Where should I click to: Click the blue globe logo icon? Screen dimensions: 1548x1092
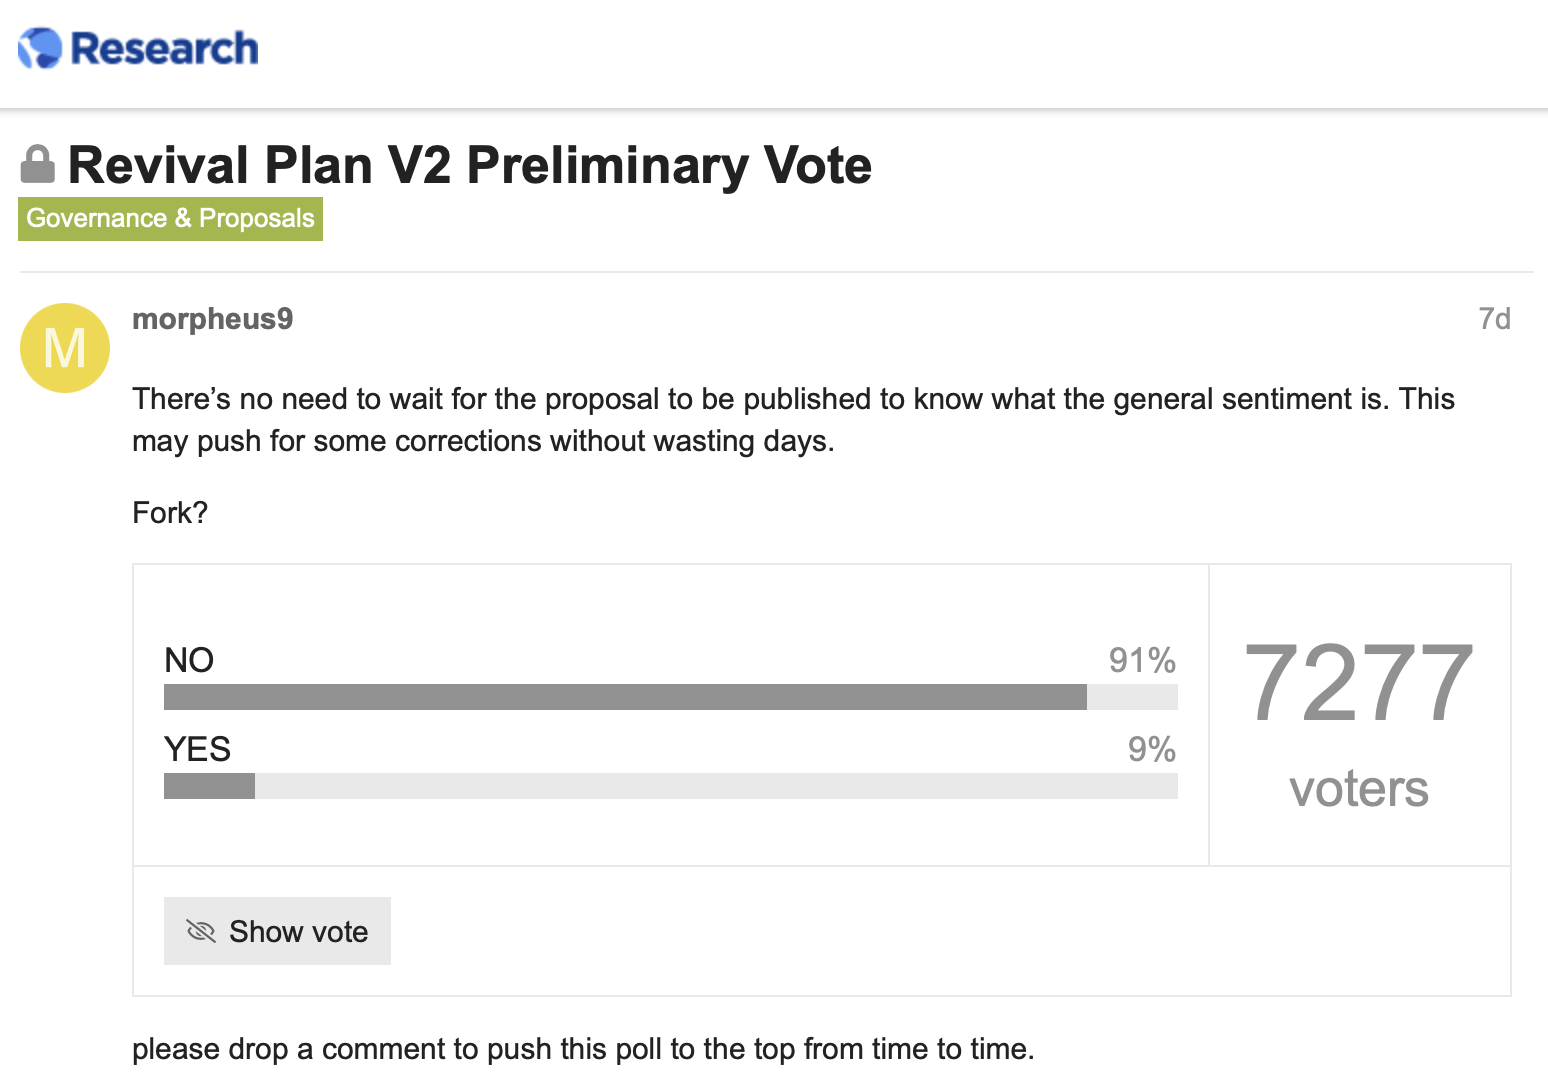40,48
